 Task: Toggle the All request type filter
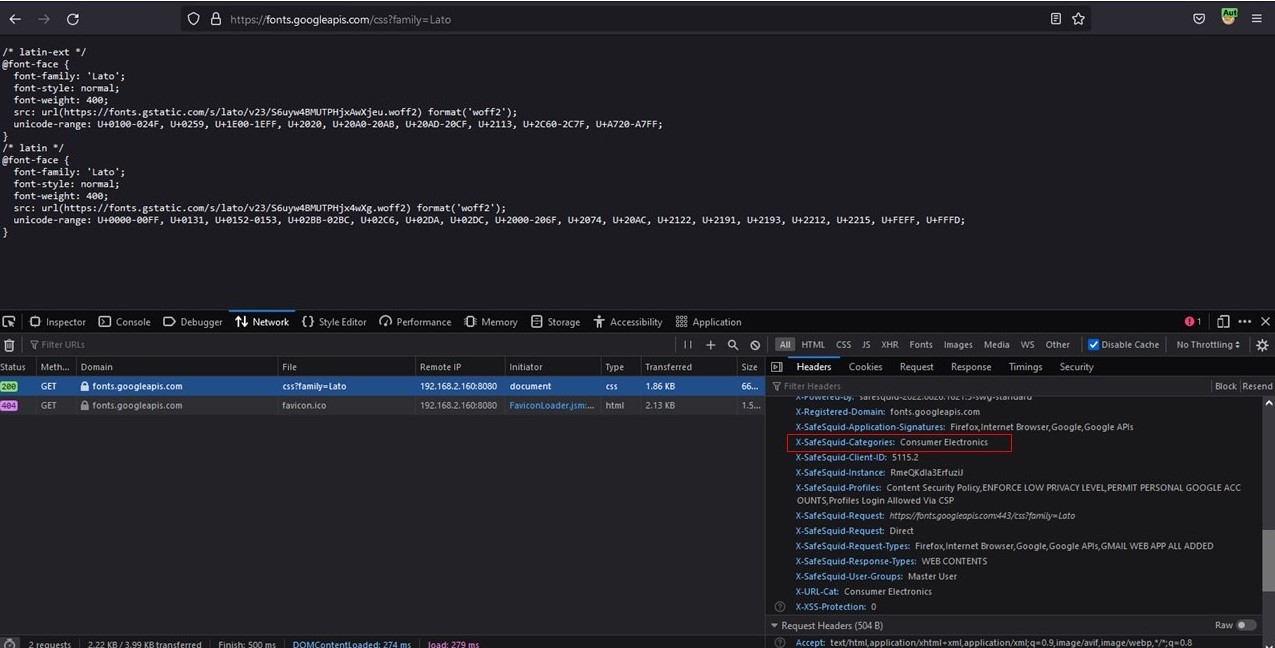(785, 345)
